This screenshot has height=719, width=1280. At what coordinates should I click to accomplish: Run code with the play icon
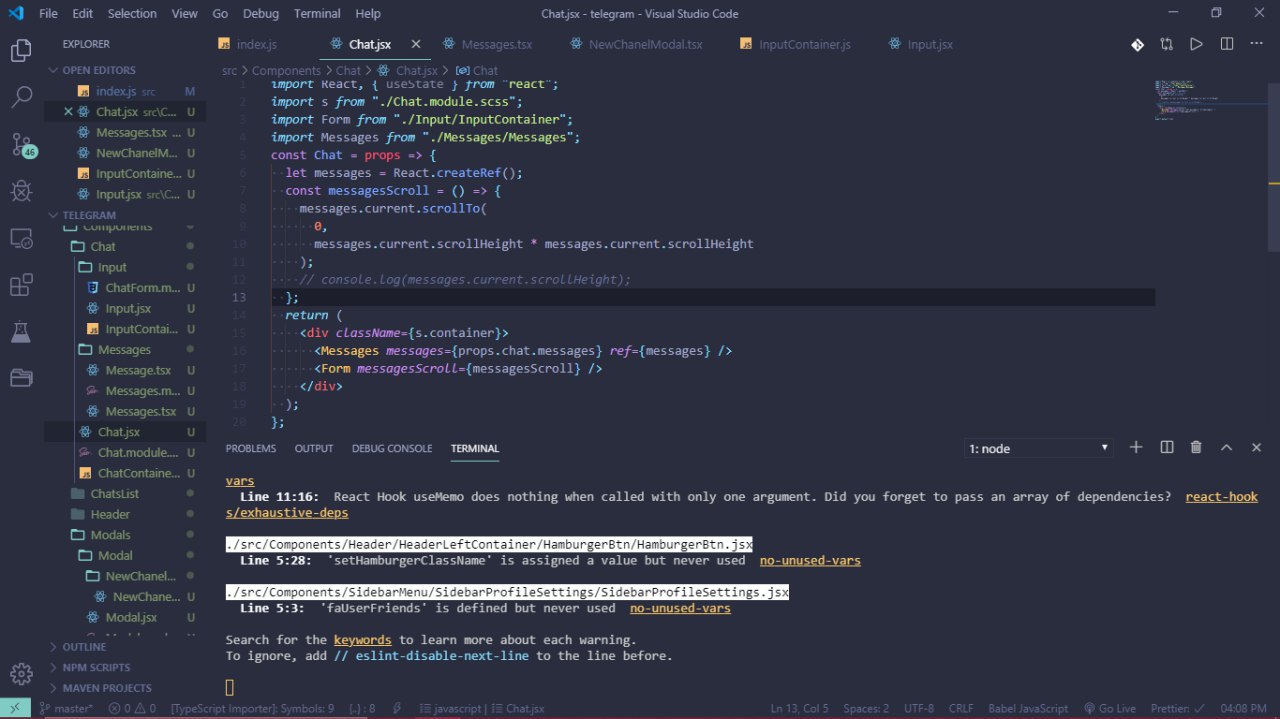[1196, 45]
